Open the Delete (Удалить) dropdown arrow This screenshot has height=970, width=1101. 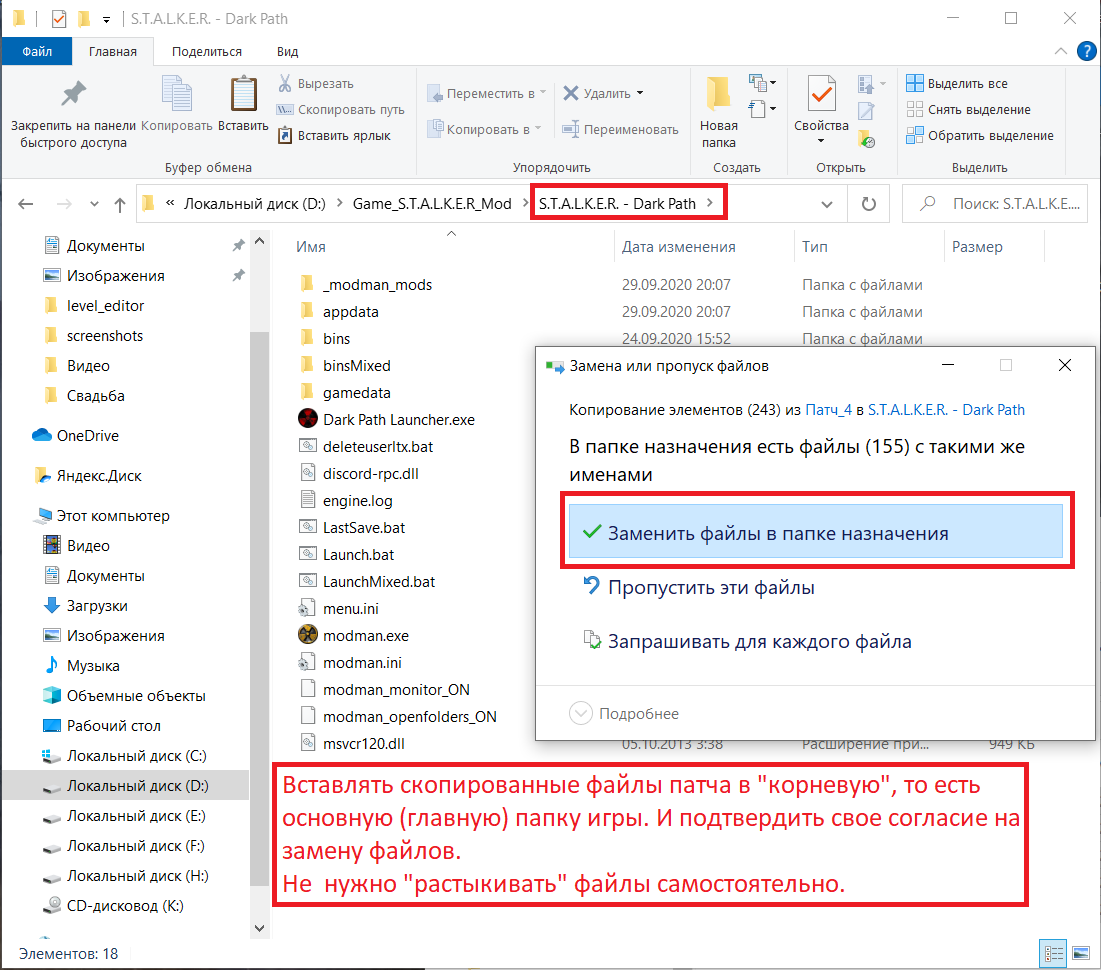(x=640, y=93)
